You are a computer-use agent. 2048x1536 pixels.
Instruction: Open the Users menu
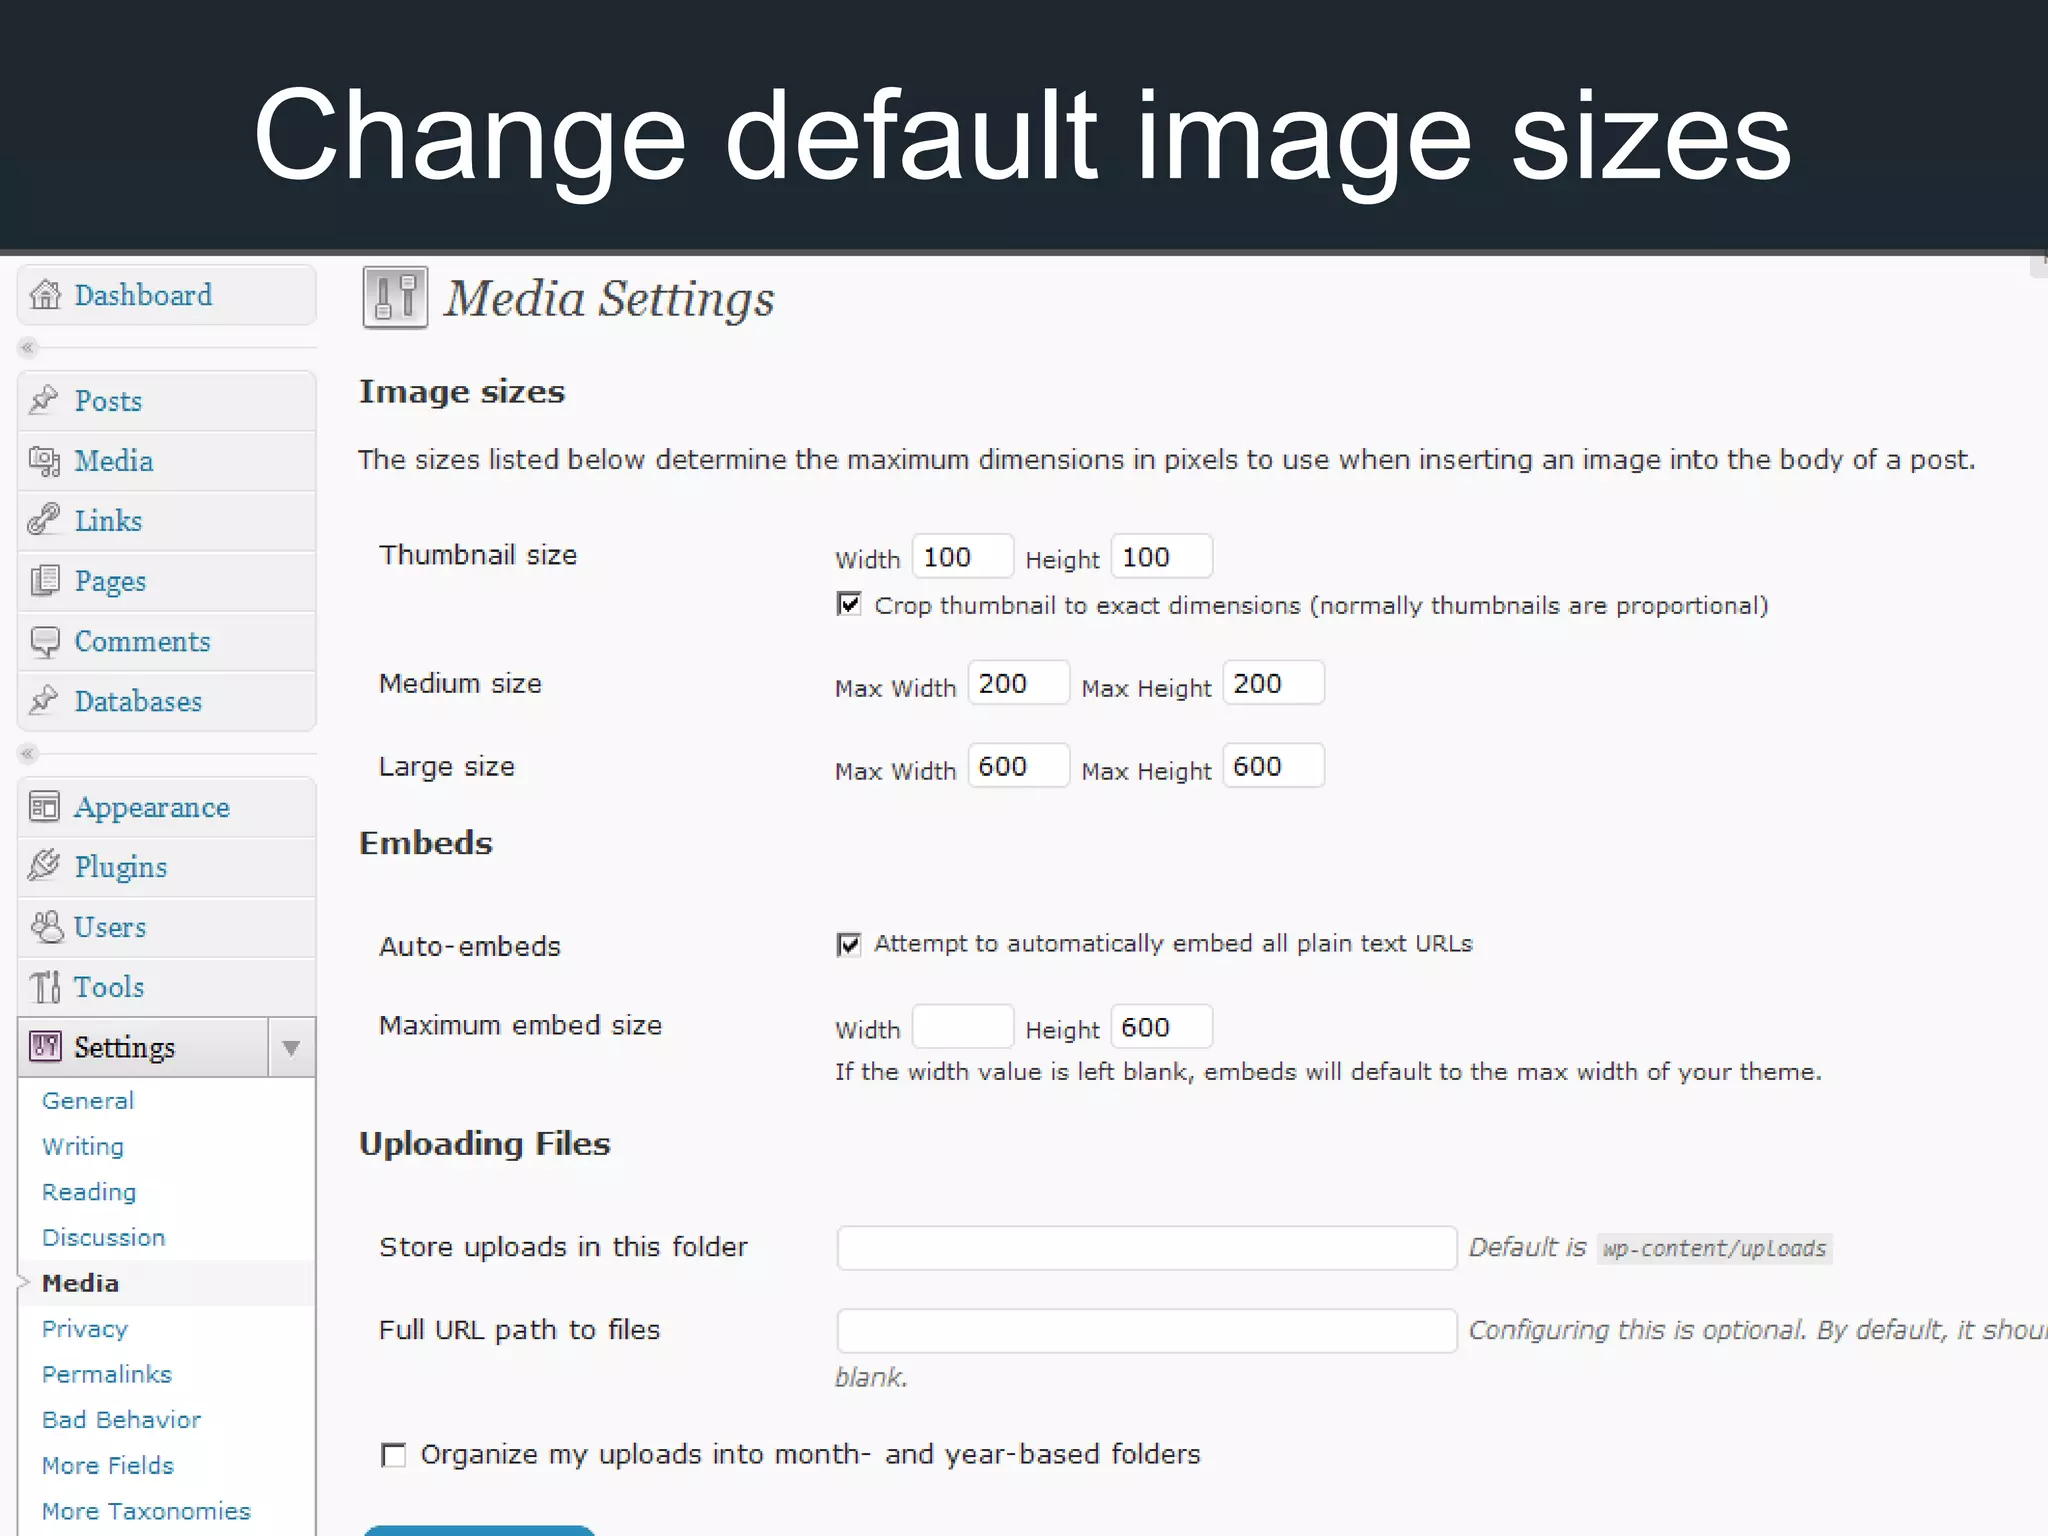pyautogui.click(x=167, y=927)
